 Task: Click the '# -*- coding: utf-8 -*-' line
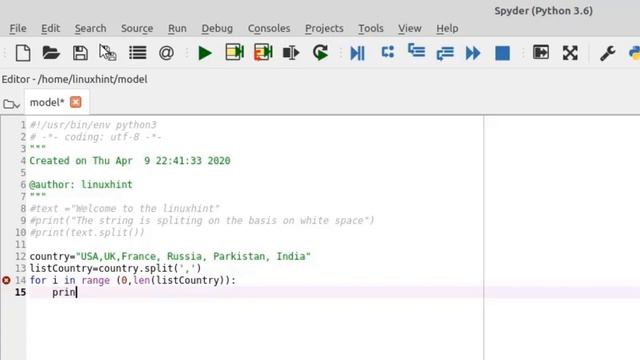96,137
